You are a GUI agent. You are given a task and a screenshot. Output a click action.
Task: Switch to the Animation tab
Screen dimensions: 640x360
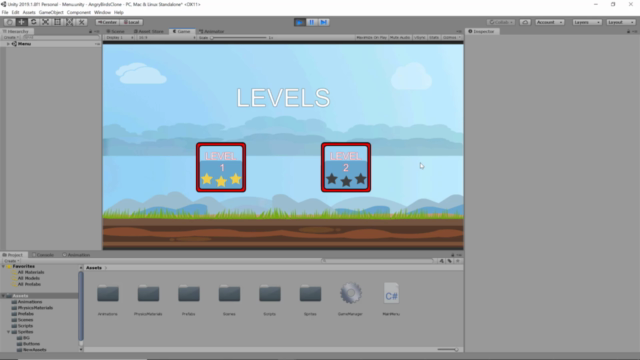coord(76,255)
